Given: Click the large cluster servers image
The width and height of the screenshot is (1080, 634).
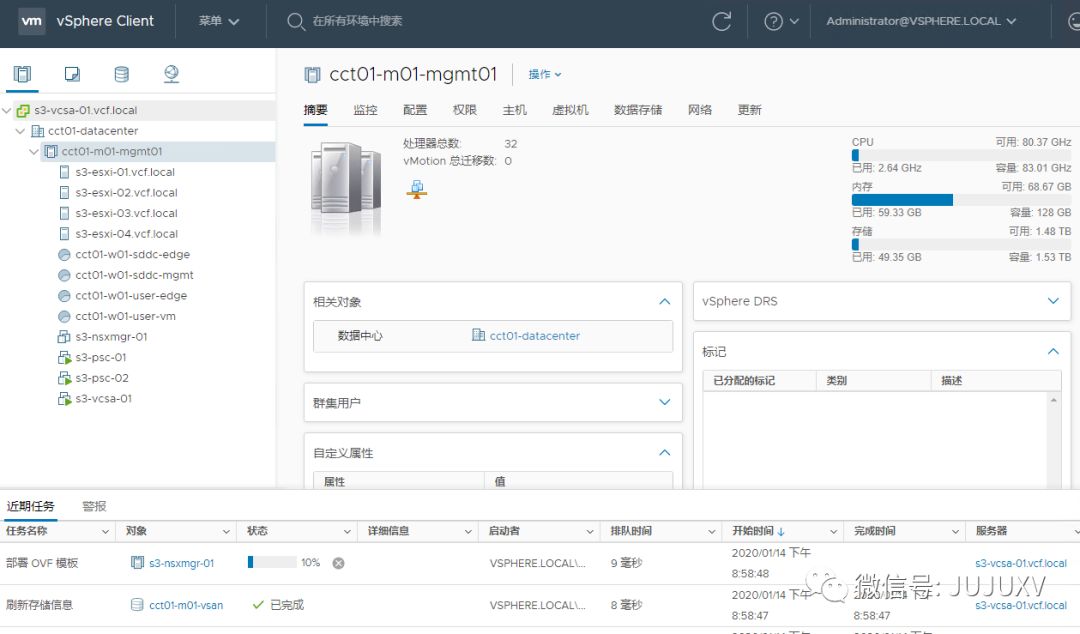Looking at the screenshot, I should [346, 187].
